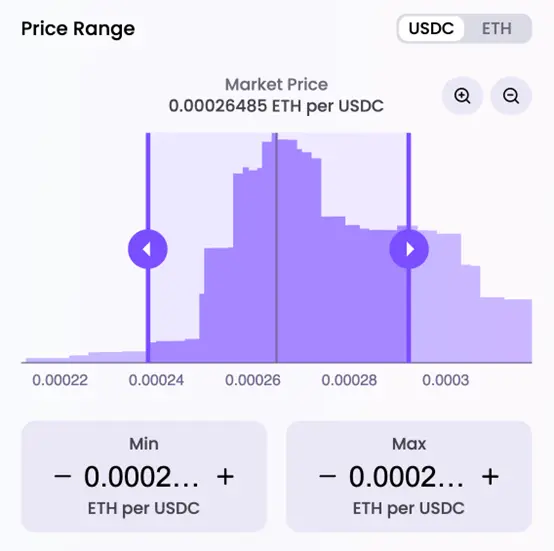Click the 0.00028 axis tick label
This screenshot has width=554, height=551.
[349, 380]
